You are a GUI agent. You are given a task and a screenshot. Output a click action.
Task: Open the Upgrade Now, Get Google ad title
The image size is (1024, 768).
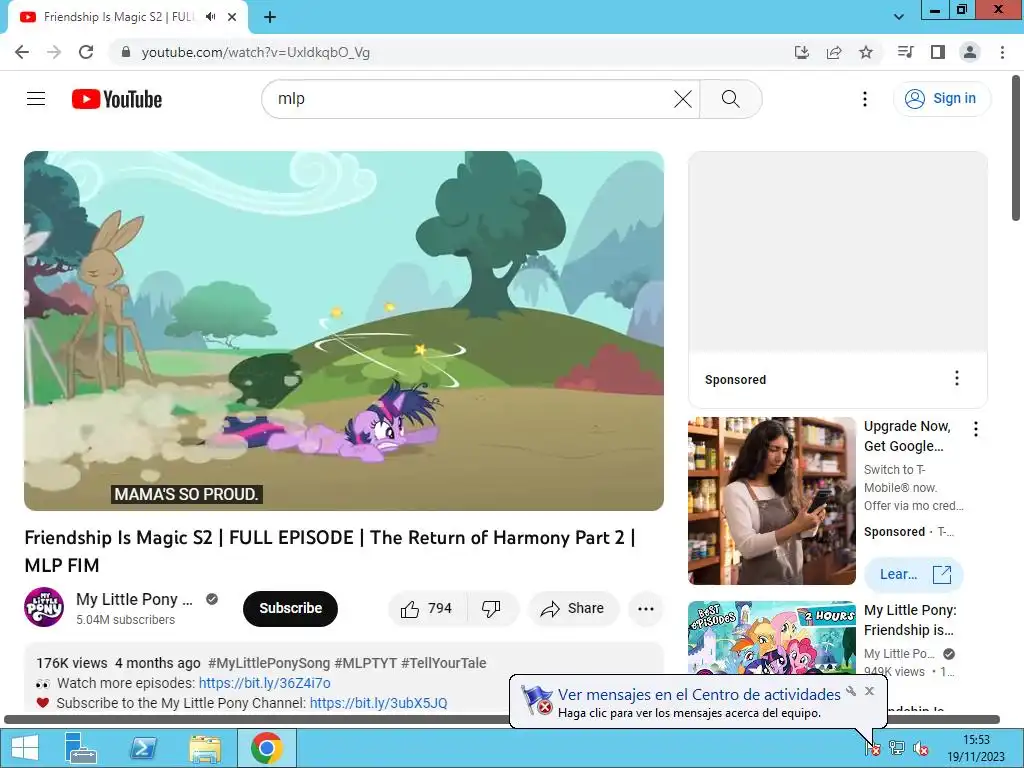pos(906,436)
